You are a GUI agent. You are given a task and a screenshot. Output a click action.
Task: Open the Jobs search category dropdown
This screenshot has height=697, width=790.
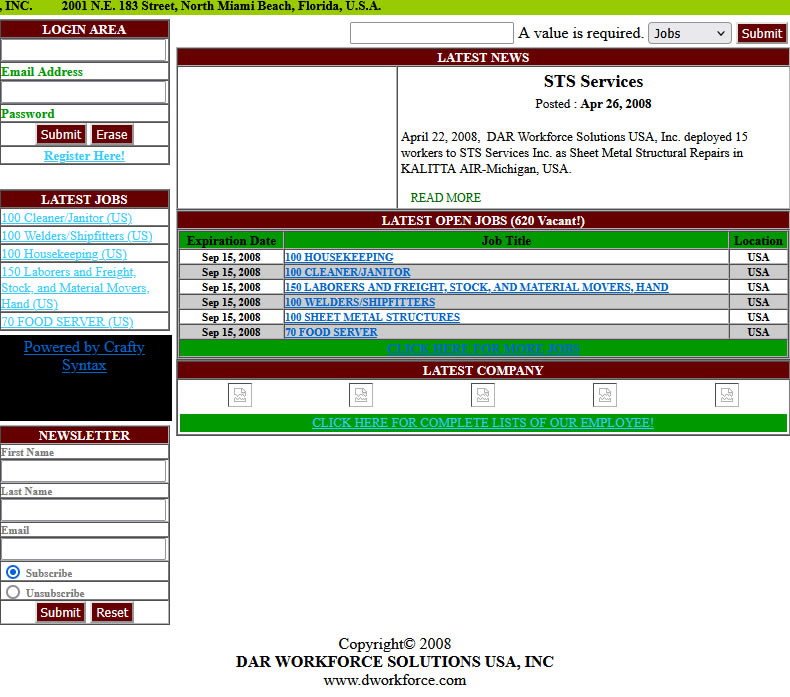[690, 33]
